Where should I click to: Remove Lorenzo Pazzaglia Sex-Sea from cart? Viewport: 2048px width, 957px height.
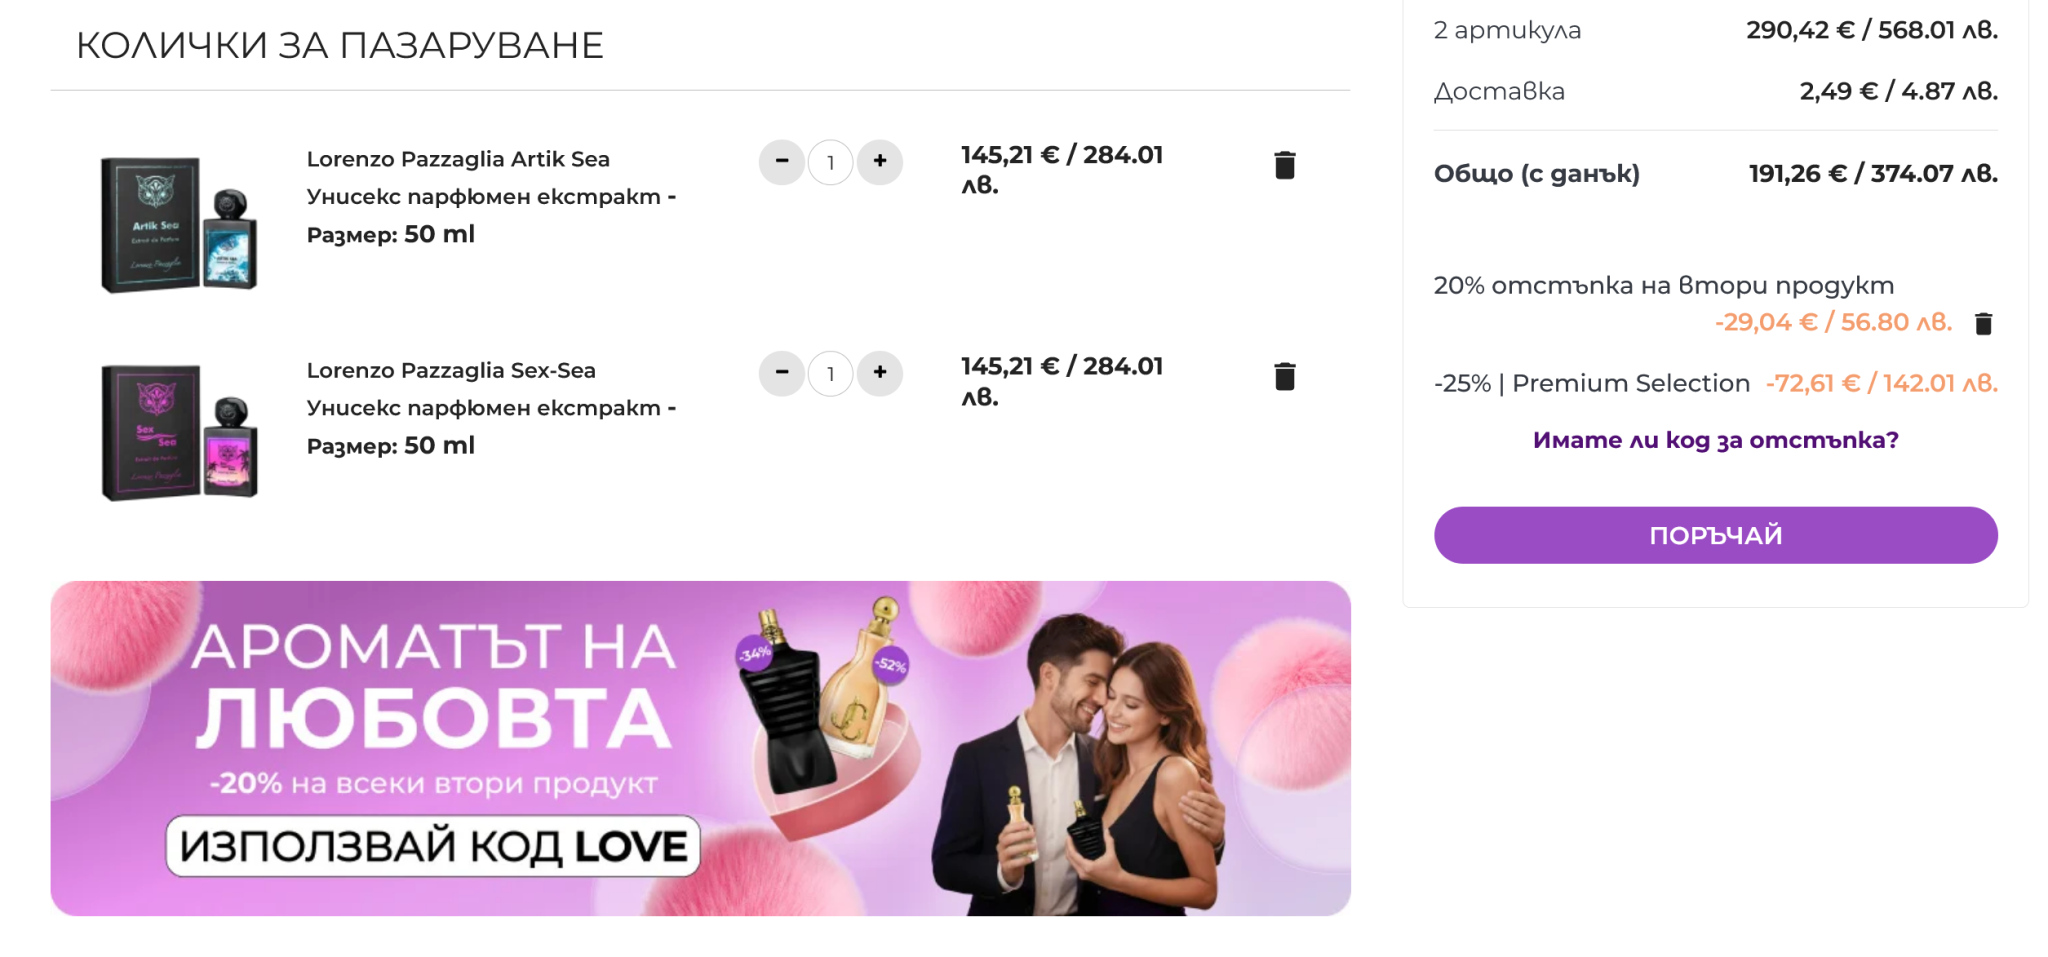click(x=1285, y=377)
